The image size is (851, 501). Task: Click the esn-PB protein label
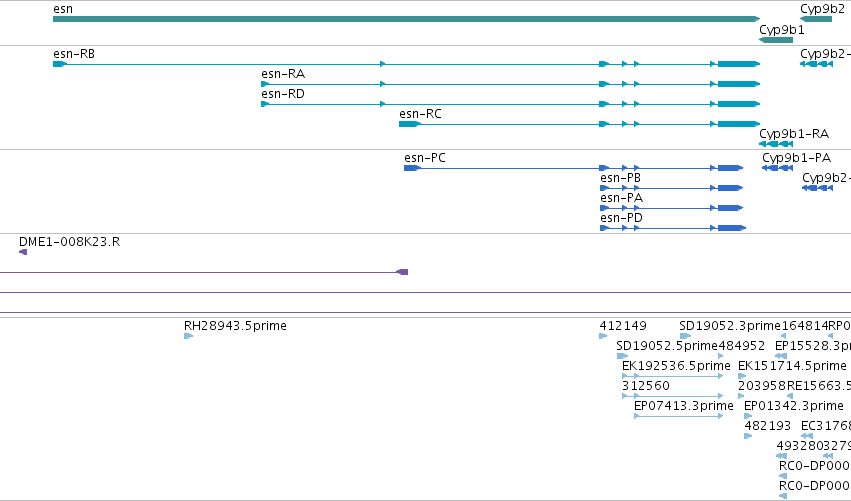[x=620, y=178]
